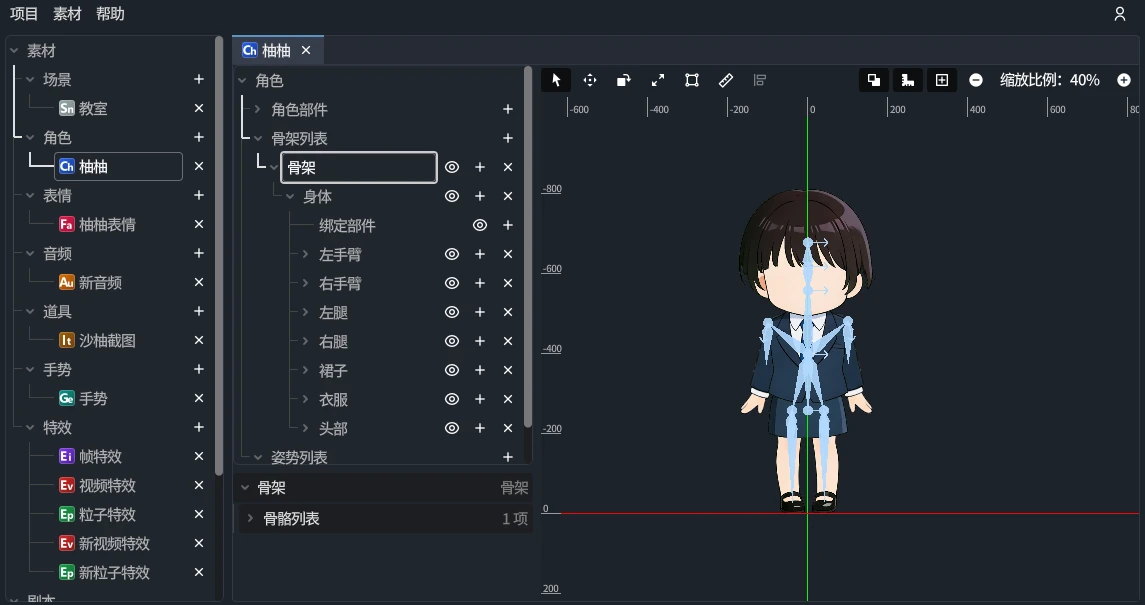Add a new pose to 姿势列表
This screenshot has width=1145, height=605.
(x=508, y=457)
